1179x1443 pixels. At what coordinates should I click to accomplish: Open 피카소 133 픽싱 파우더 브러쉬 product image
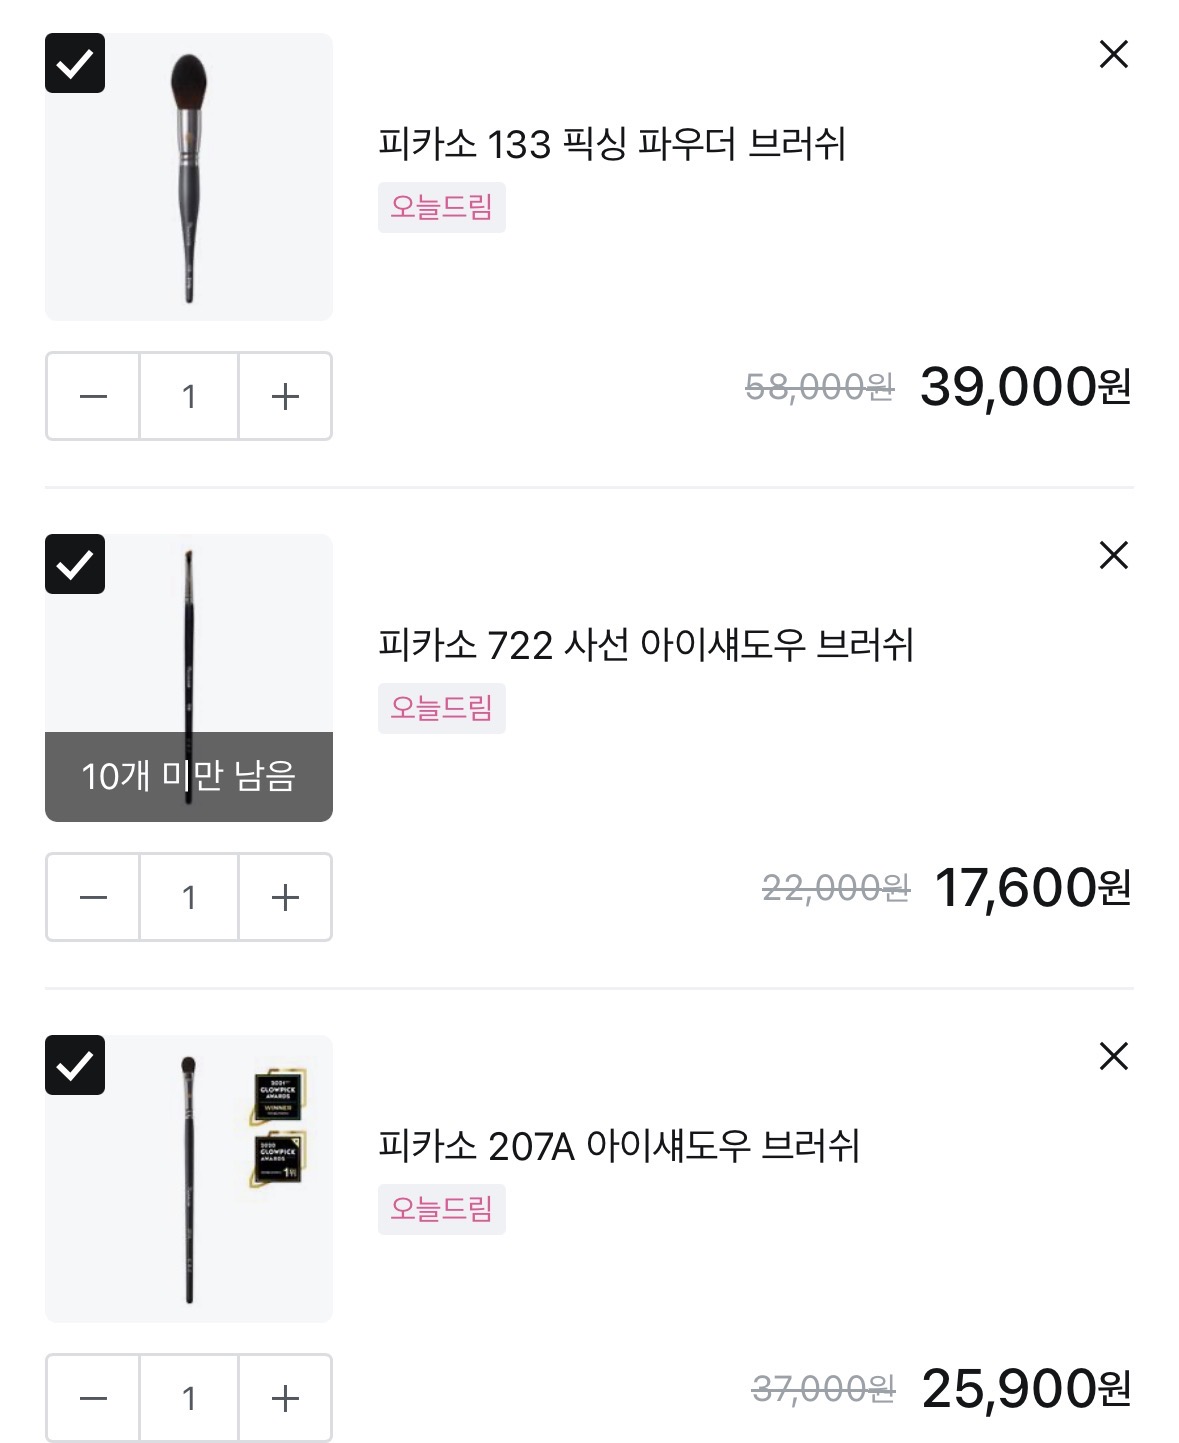[x=189, y=177]
